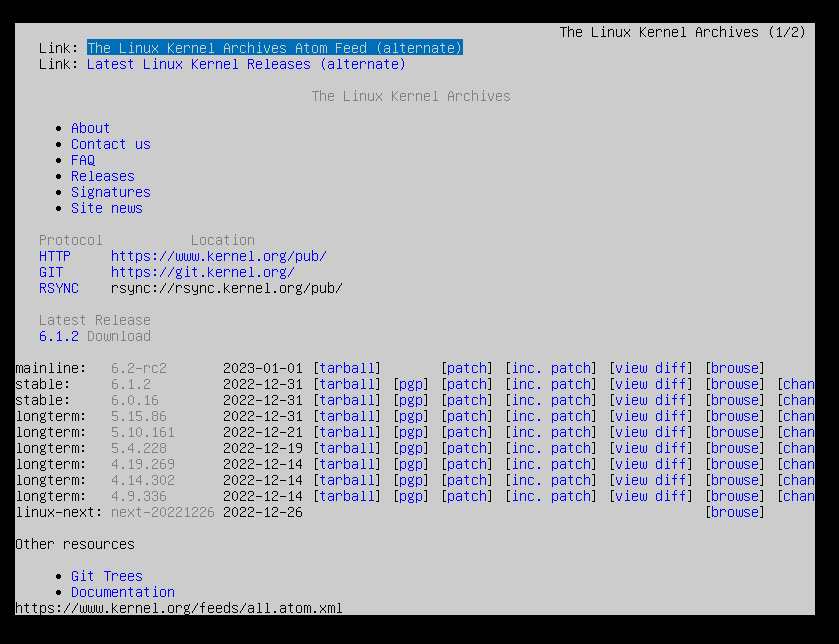Click the 2022-12-26 linux-next date
Image resolution: width=839 pixels, height=644 pixels.
[263, 513]
